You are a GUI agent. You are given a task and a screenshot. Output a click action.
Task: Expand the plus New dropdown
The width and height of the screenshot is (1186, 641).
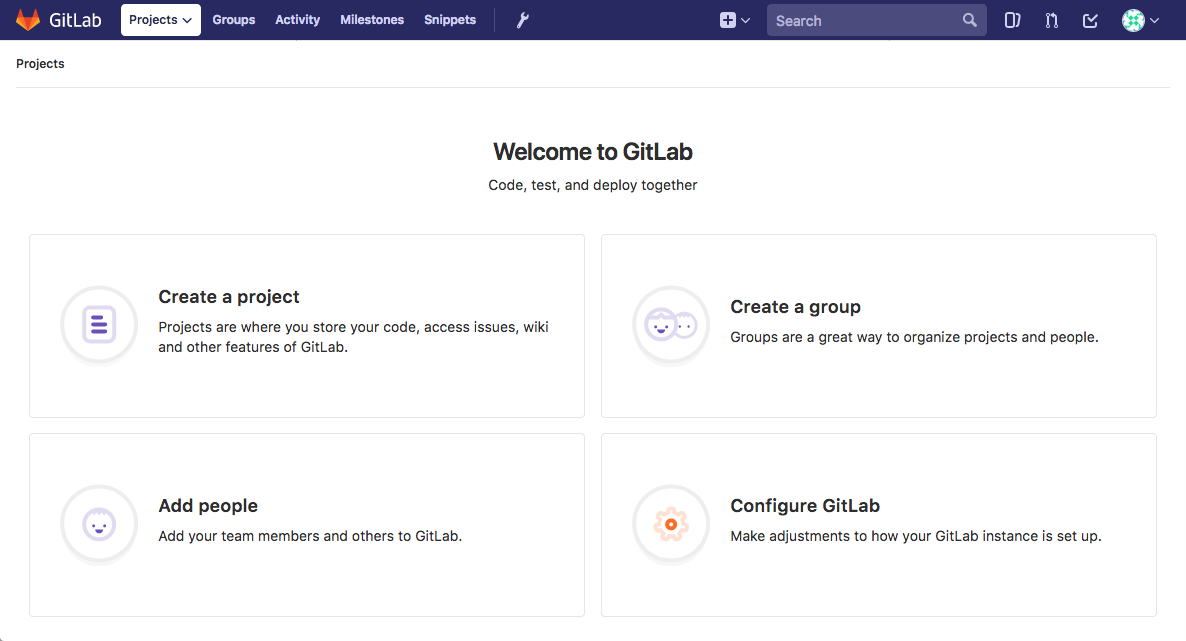coord(734,20)
